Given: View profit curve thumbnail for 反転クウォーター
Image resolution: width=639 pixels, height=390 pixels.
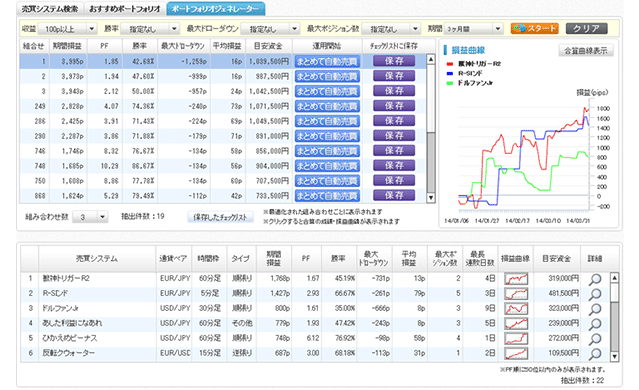Looking at the screenshot, I should pos(516,353).
